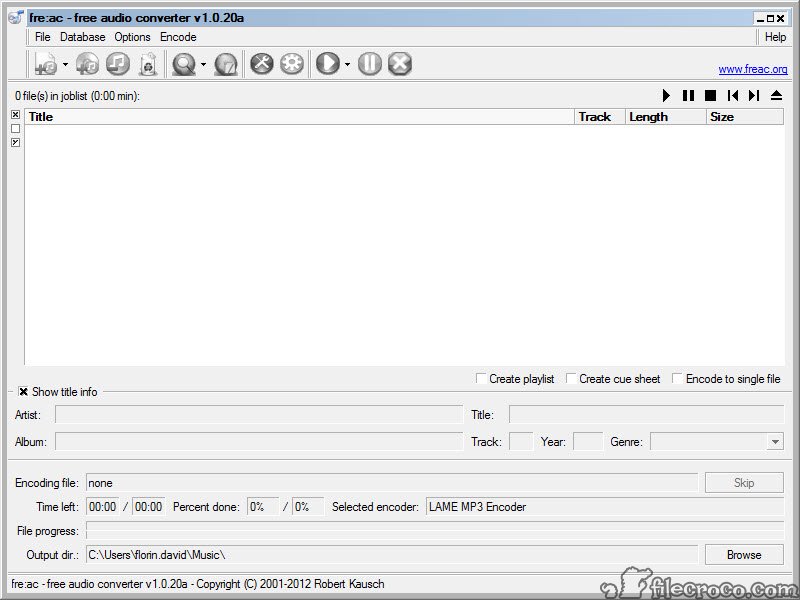Click the toolbar Stop encoding X icon
Screen dimensions: 800x600
[400, 64]
